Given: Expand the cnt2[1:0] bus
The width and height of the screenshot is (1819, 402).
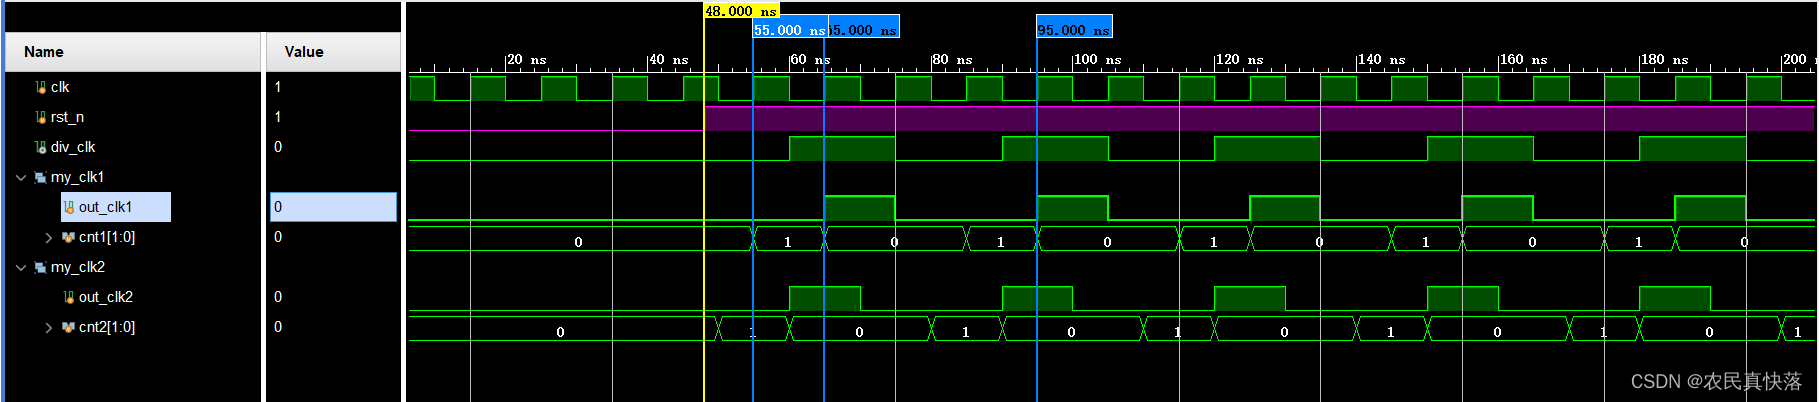Looking at the screenshot, I should coord(49,328).
